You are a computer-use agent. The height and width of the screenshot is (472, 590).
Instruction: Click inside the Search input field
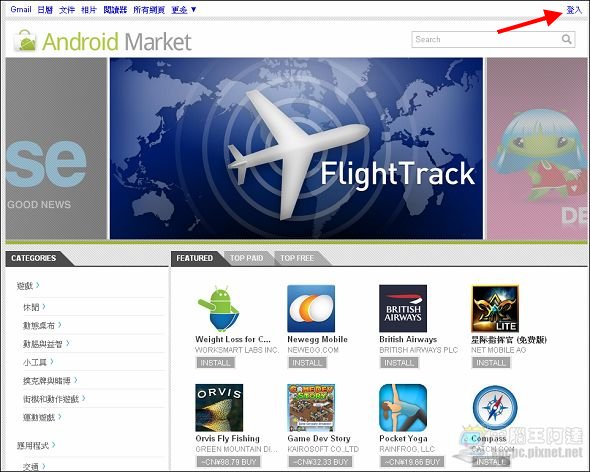(x=487, y=39)
